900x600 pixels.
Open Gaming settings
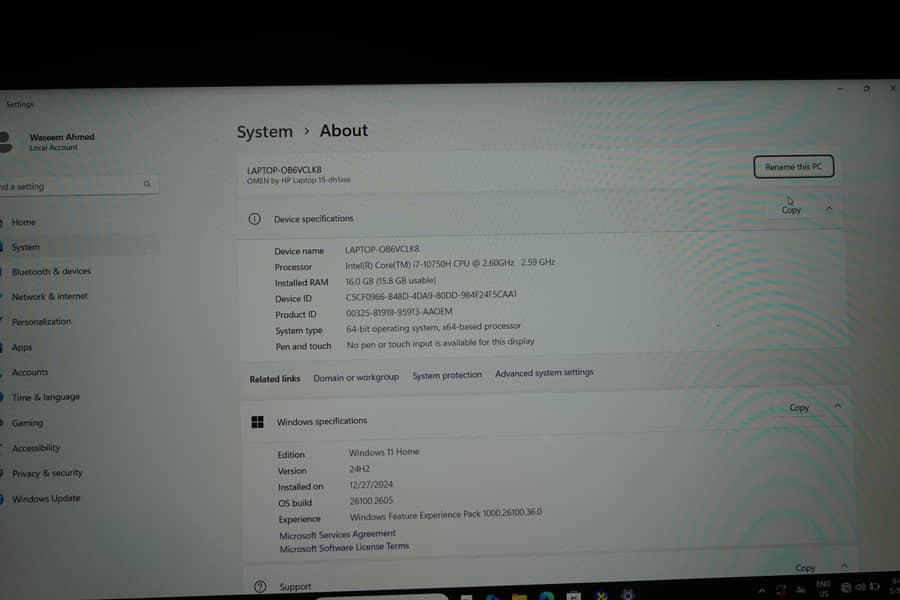point(27,423)
